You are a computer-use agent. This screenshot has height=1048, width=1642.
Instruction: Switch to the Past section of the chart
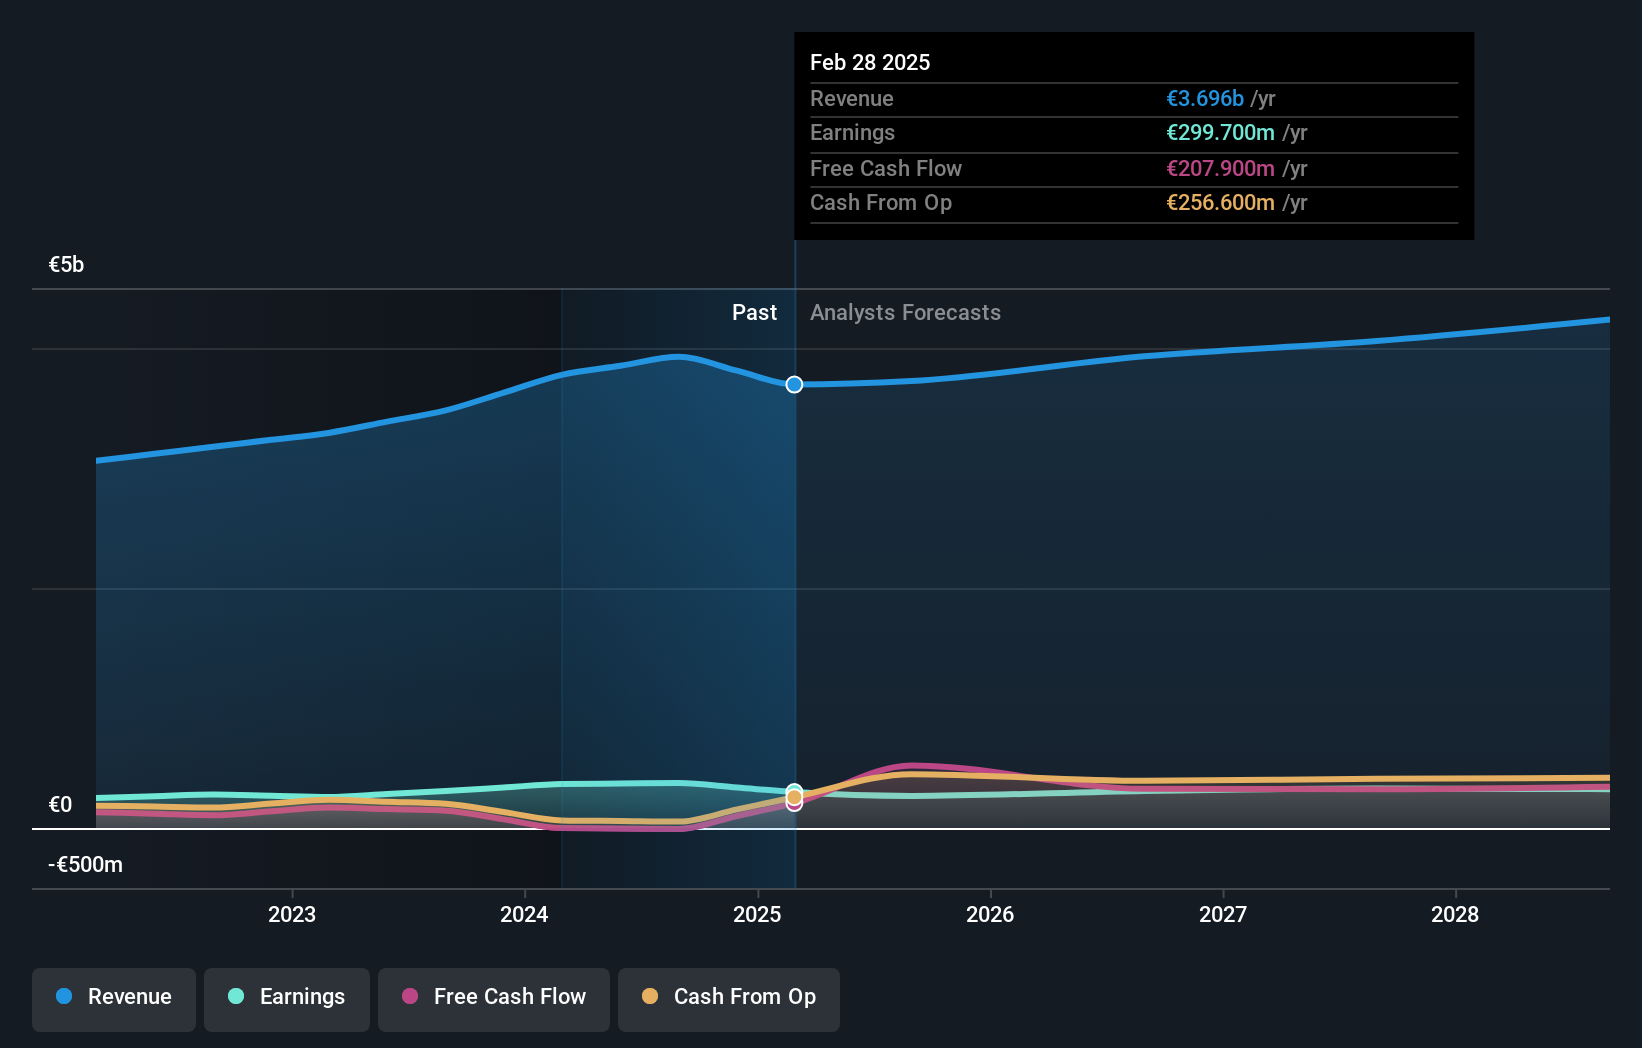754,312
